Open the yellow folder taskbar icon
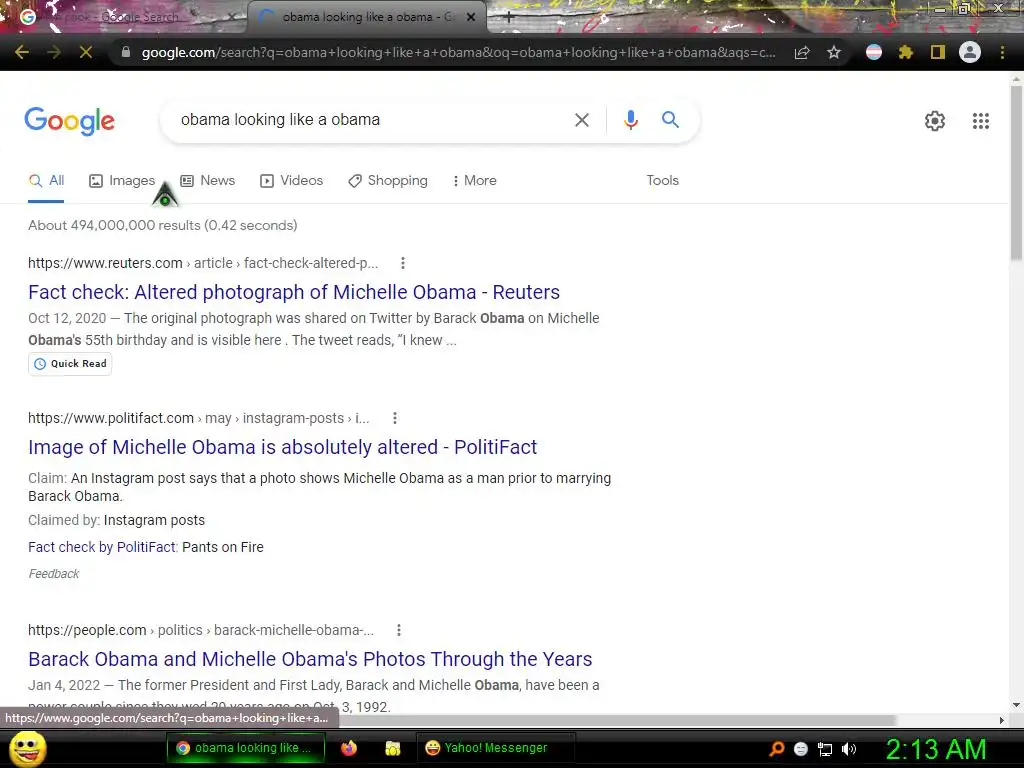The image size is (1024, 768). [392, 748]
